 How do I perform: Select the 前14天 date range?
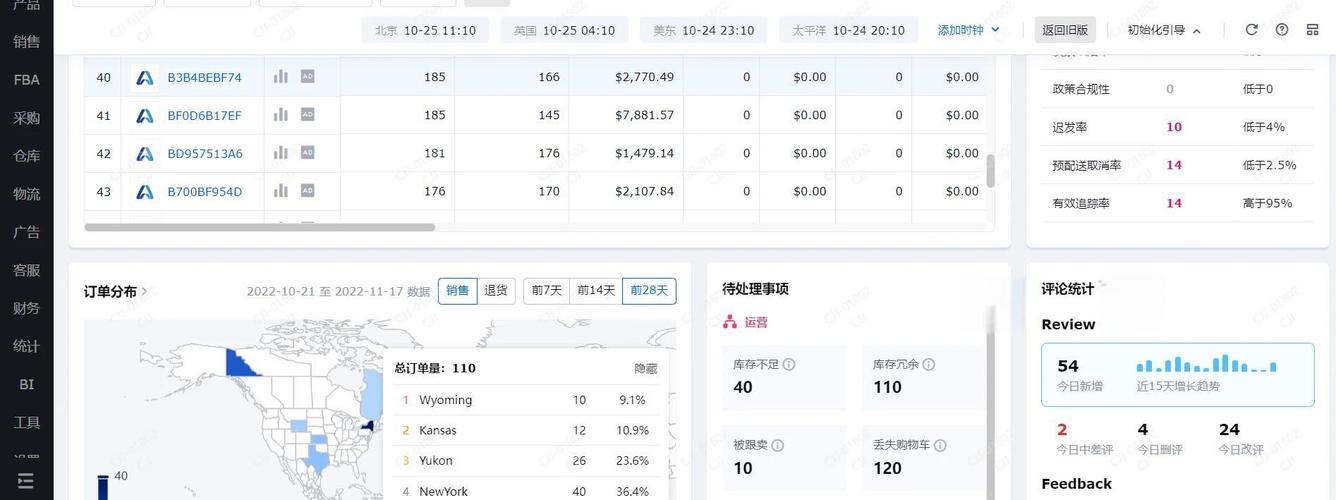[x=596, y=291]
